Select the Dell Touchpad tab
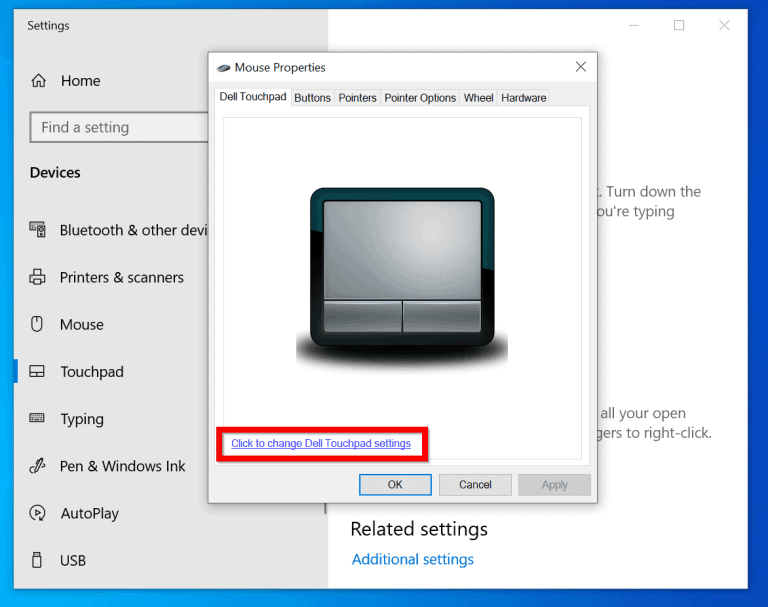This screenshot has height=607, width=768. click(x=253, y=97)
